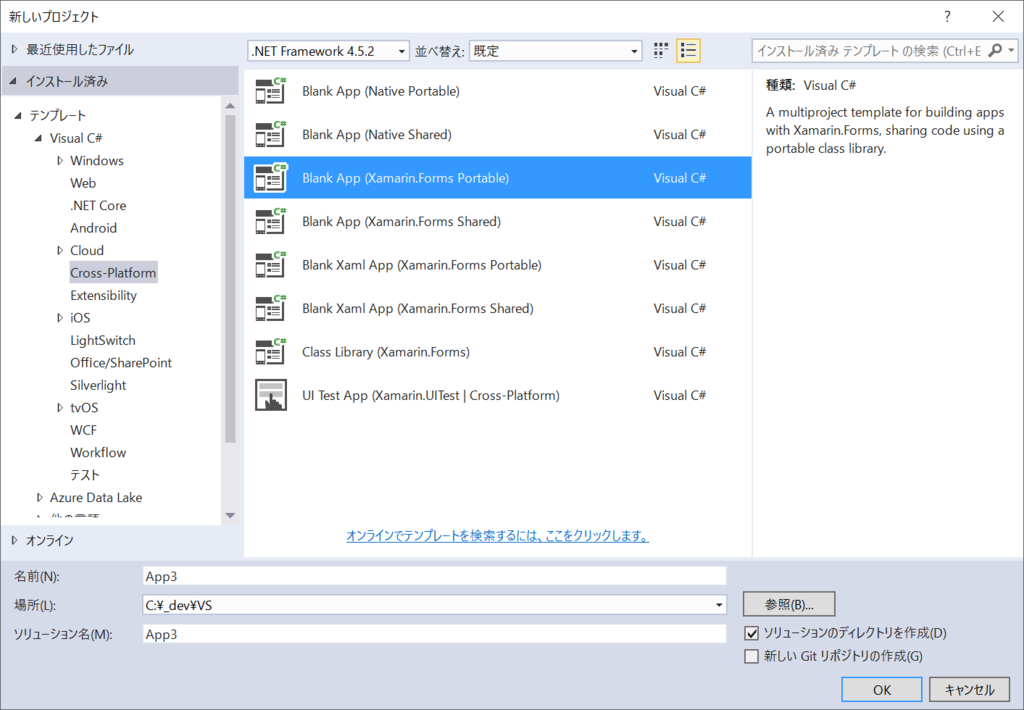This screenshot has height=710, width=1024.
Task: Click the OK button
Action: tap(882, 690)
